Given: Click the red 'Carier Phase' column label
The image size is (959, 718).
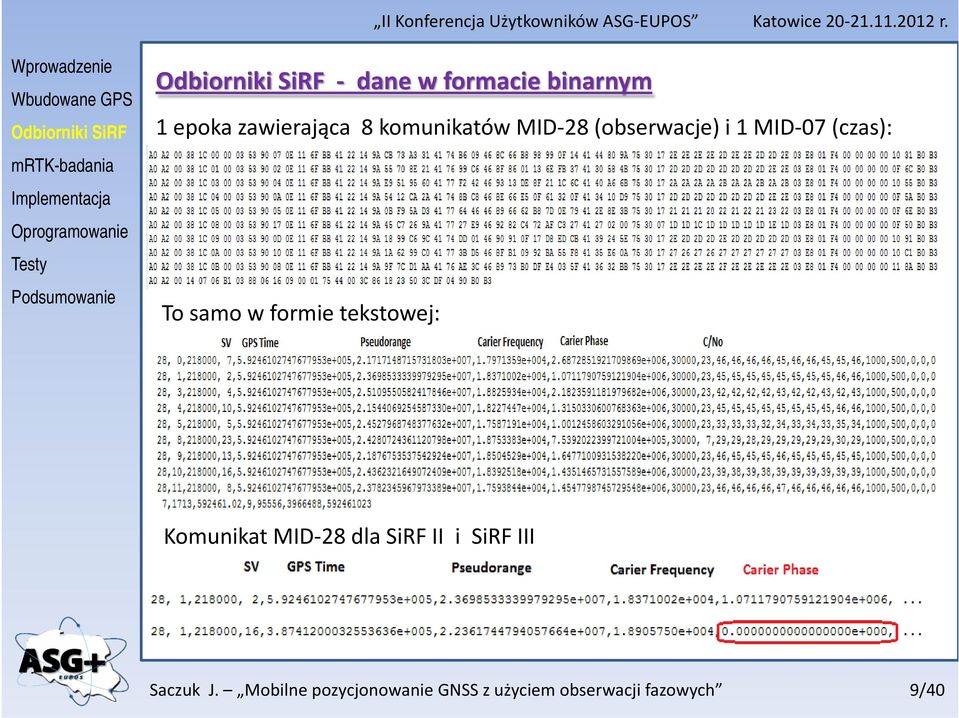Looking at the screenshot, I should click(780, 569).
